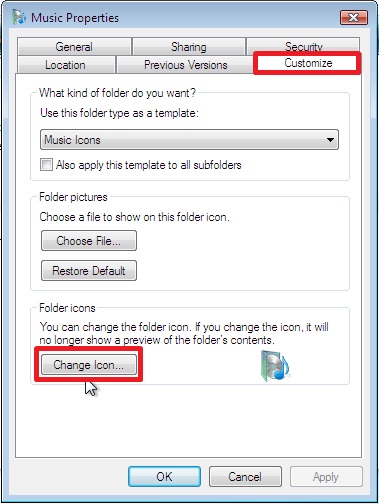The width and height of the screenshot is (379, 504).
Task: Confirm with the OK button
Action: [x=164, y=476]
